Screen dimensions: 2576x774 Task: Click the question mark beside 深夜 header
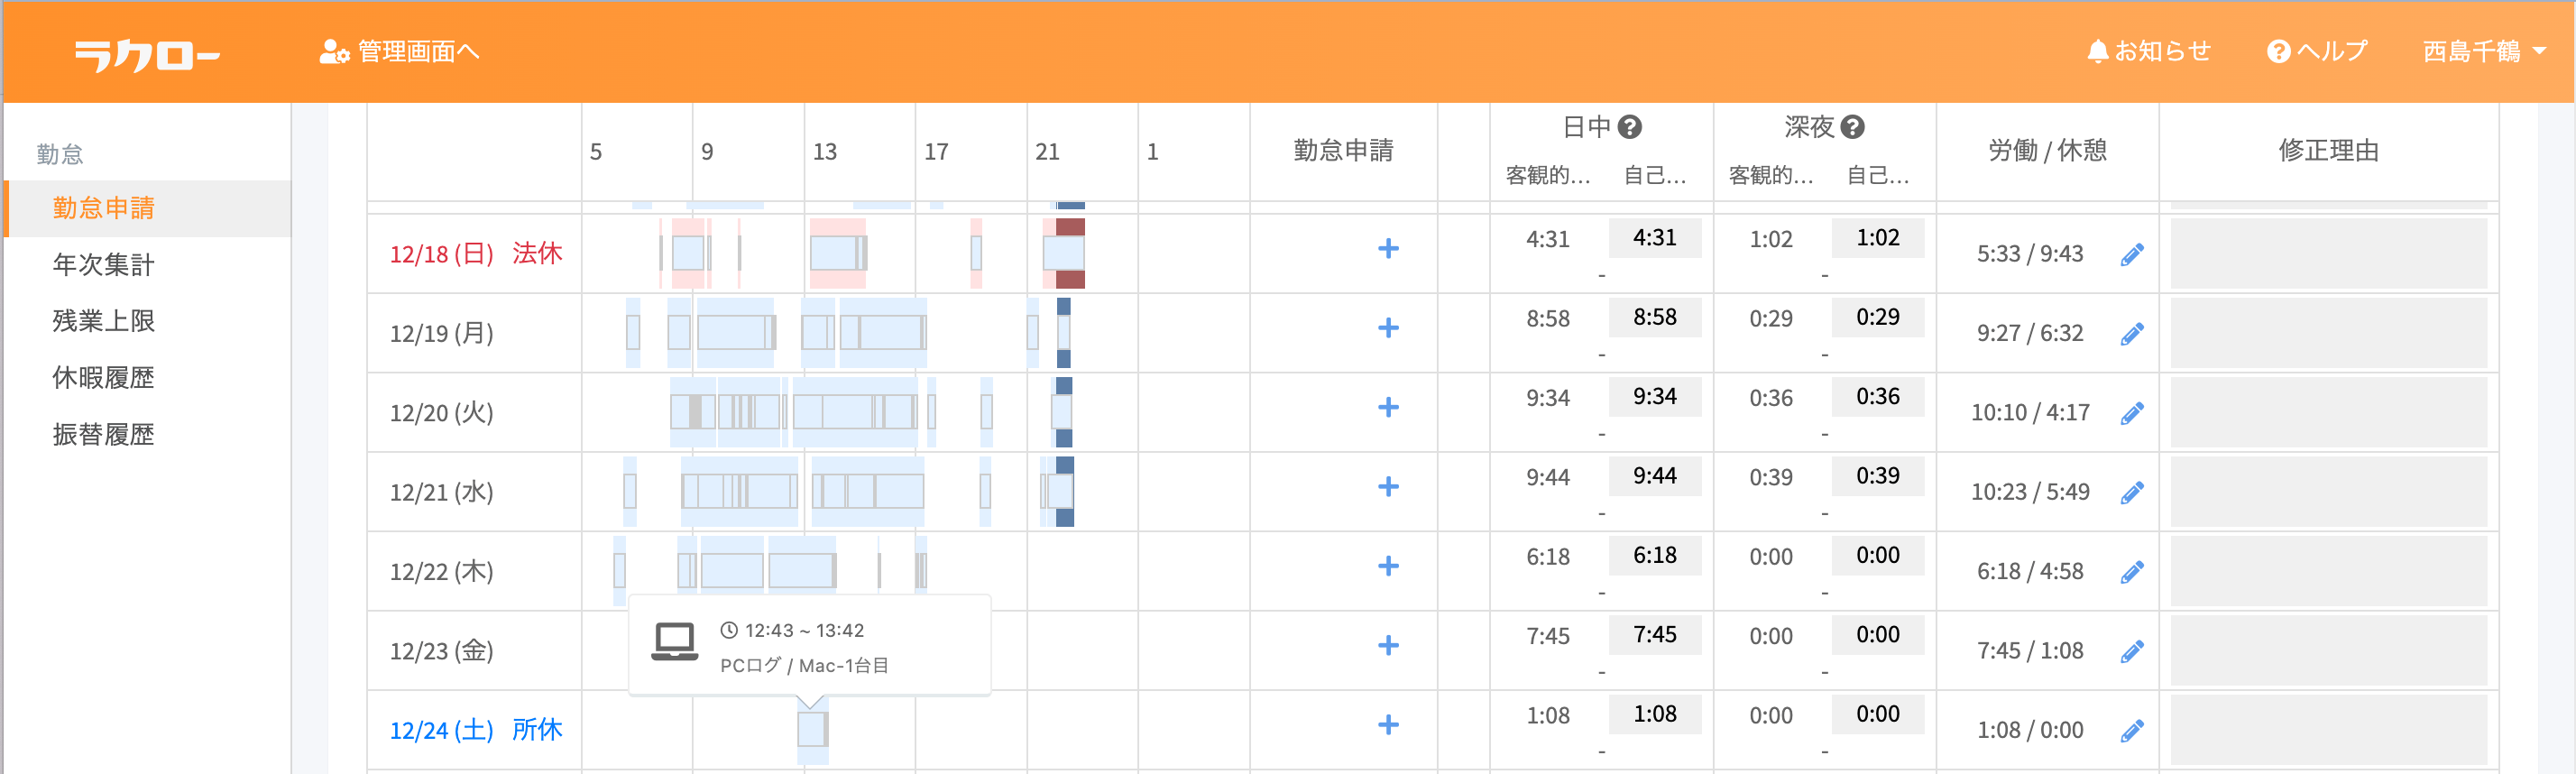tap(1852, 127)
